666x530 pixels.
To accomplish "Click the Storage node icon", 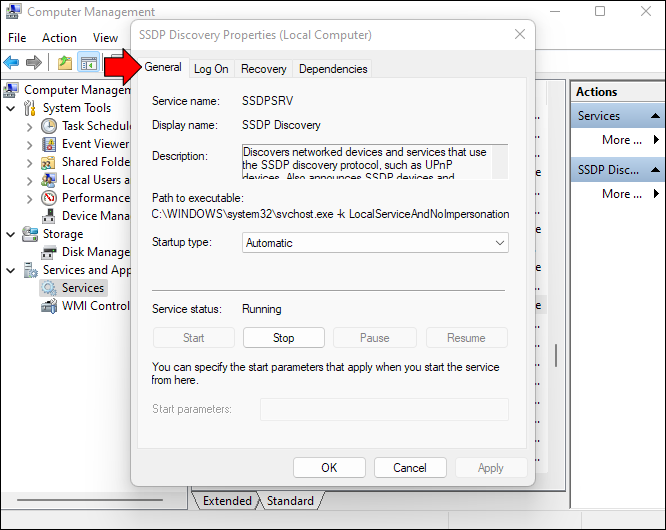I will (30, 234).
